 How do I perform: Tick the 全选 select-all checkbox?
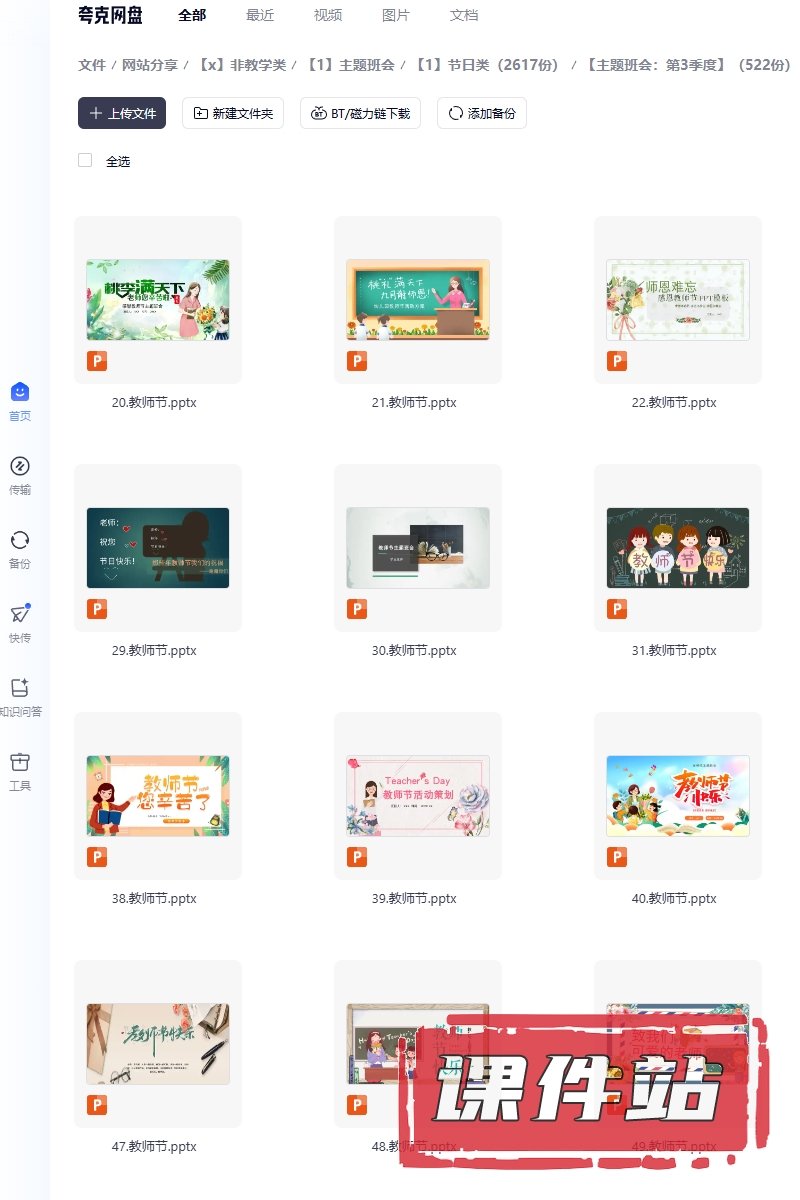[85, 161]
